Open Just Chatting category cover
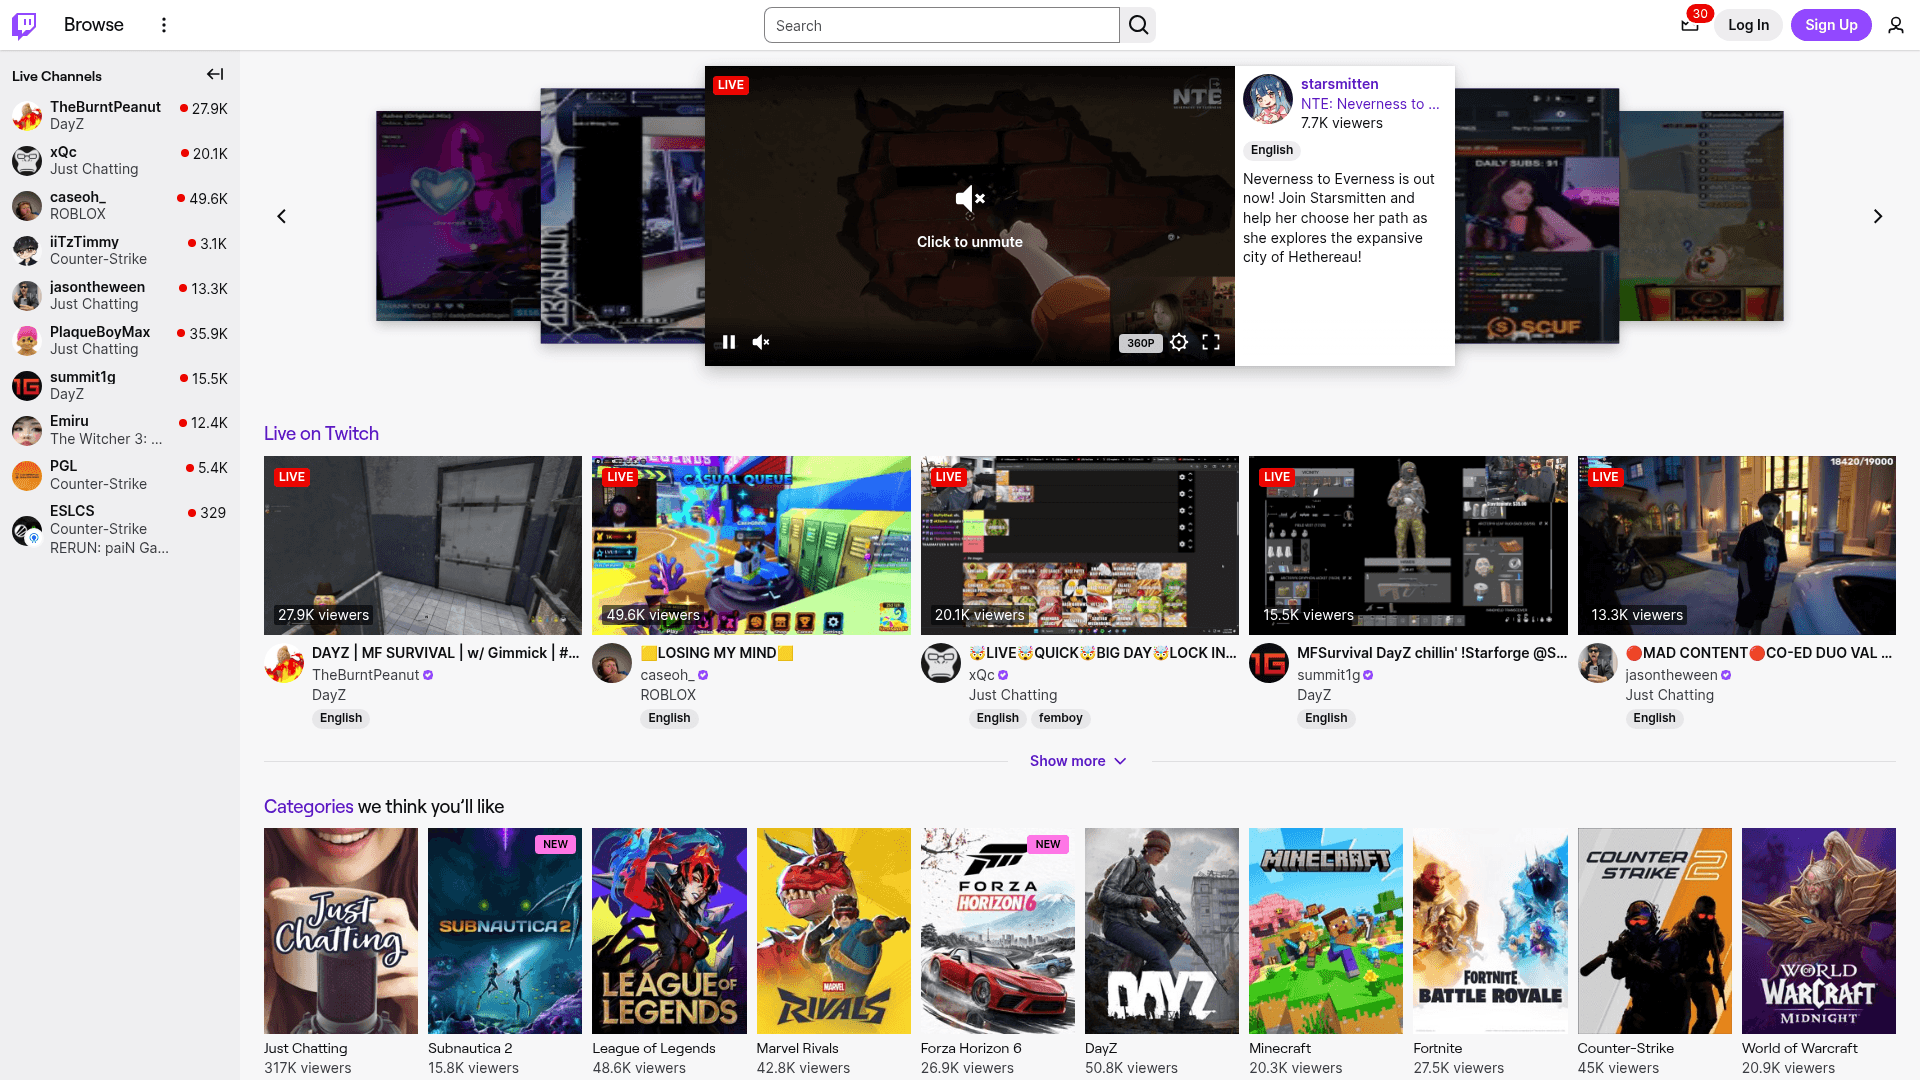Screen dimensions: 1920x1080 341,931
